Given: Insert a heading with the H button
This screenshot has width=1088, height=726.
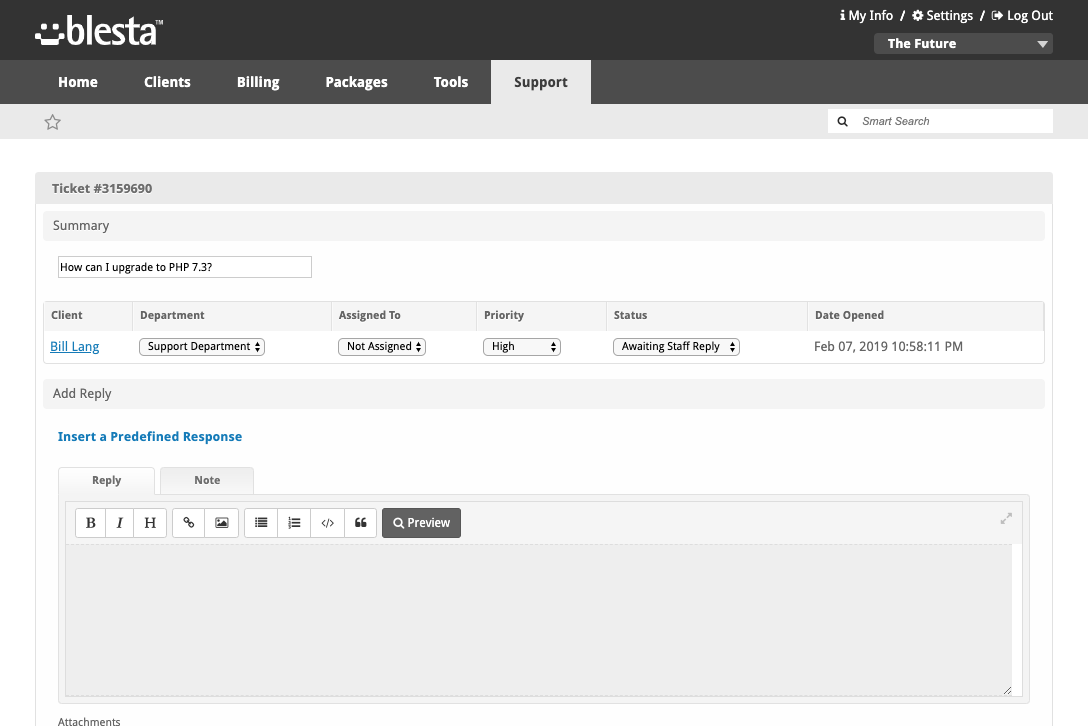Looking at the screenshot, I should (x=150, y=523).
